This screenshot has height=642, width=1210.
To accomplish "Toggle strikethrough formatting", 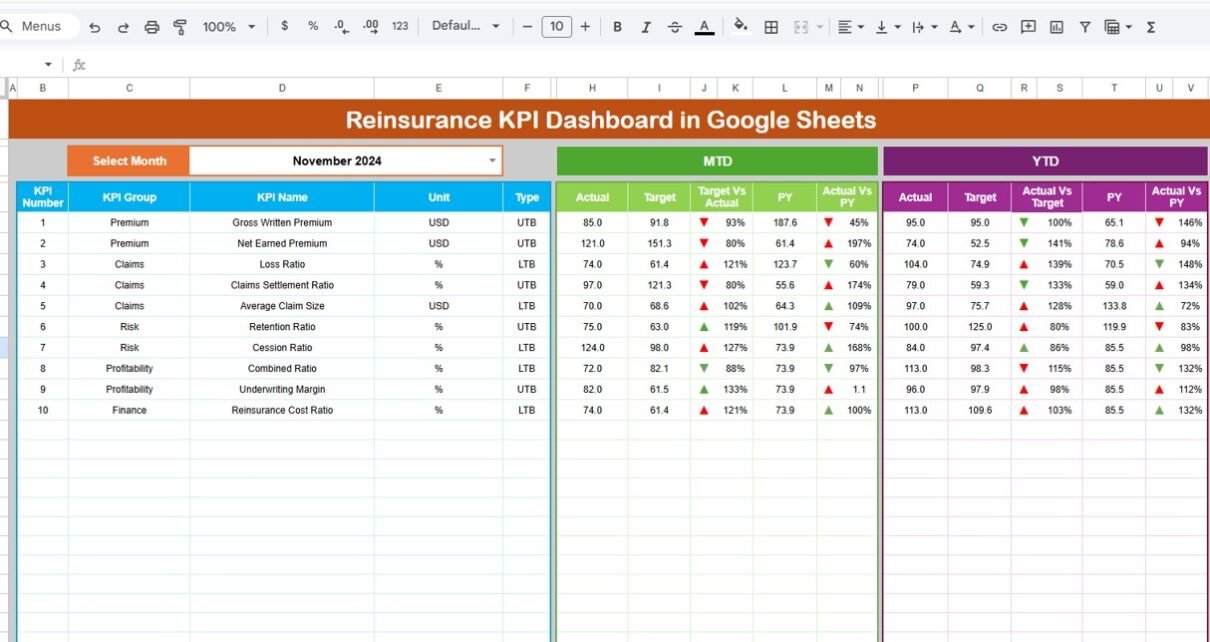I will (x=675, y=27).
